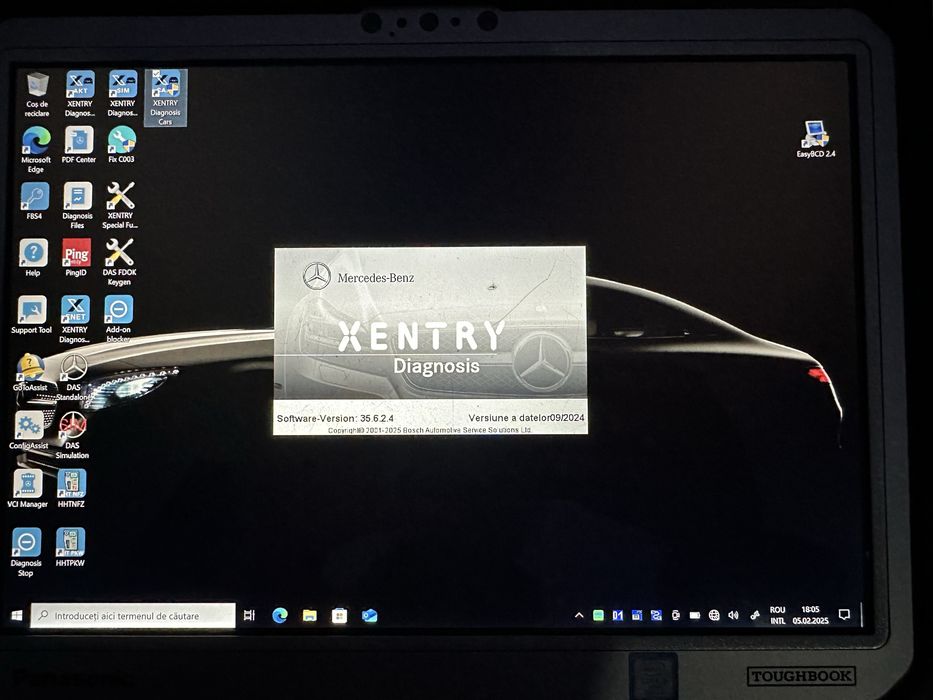Open the notification action center
933x700 pixels.
point(844,615)
